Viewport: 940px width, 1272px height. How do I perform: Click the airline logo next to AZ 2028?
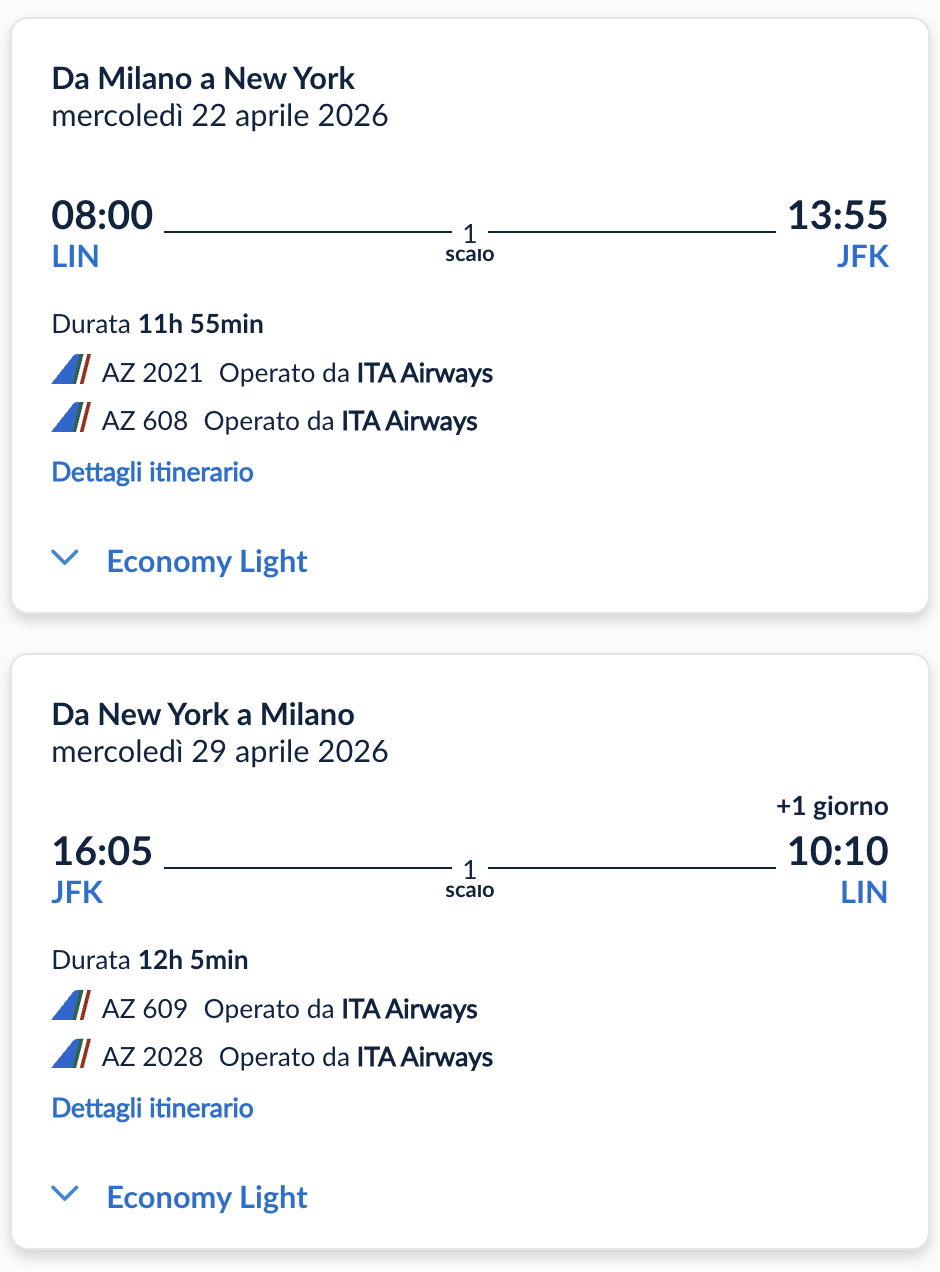pos(71,1056)
